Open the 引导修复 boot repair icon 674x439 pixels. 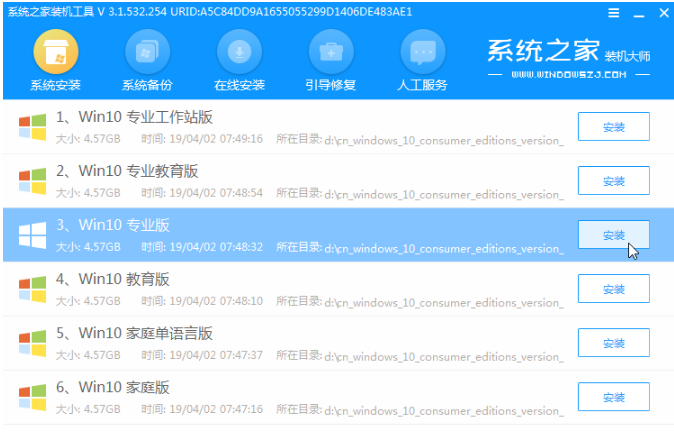[331, 52]
